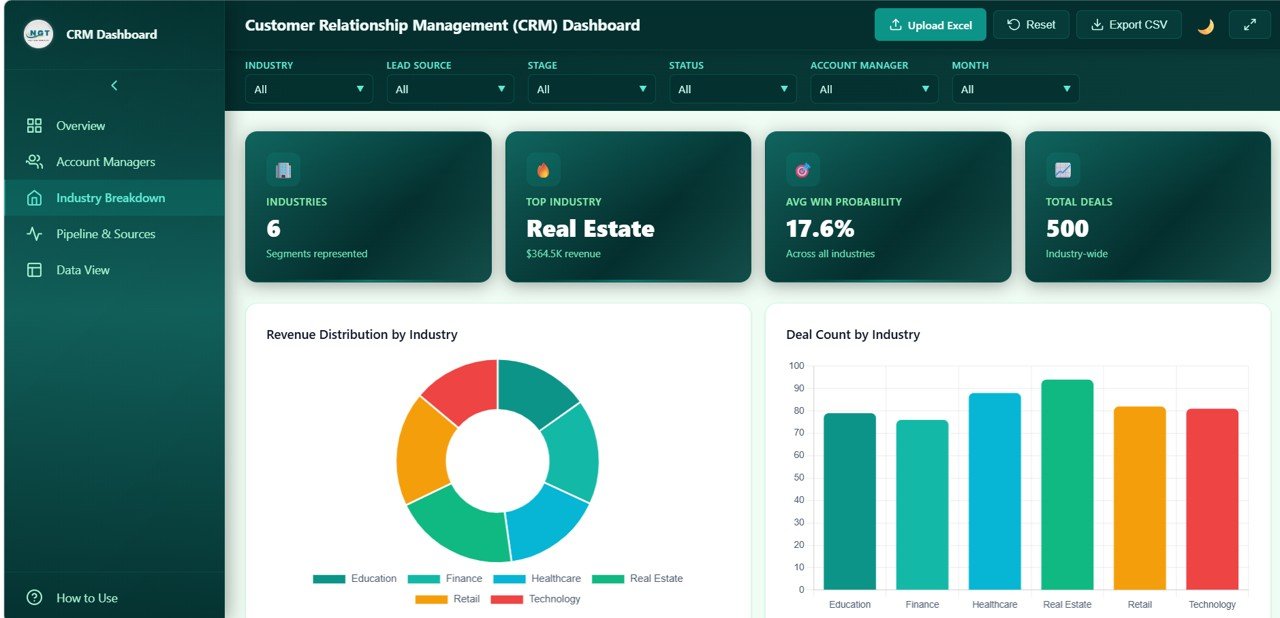Export data using the Export CSV button
Screen dimensions: 1280x618
pos(1128,24)
